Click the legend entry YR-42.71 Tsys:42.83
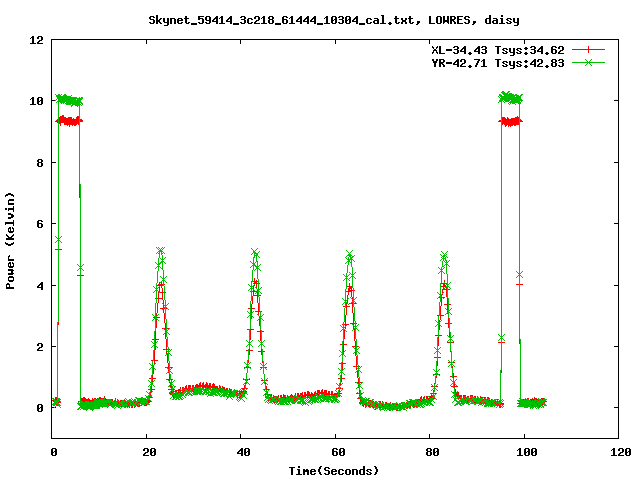The image size is (640, 480). coord(498,63)
